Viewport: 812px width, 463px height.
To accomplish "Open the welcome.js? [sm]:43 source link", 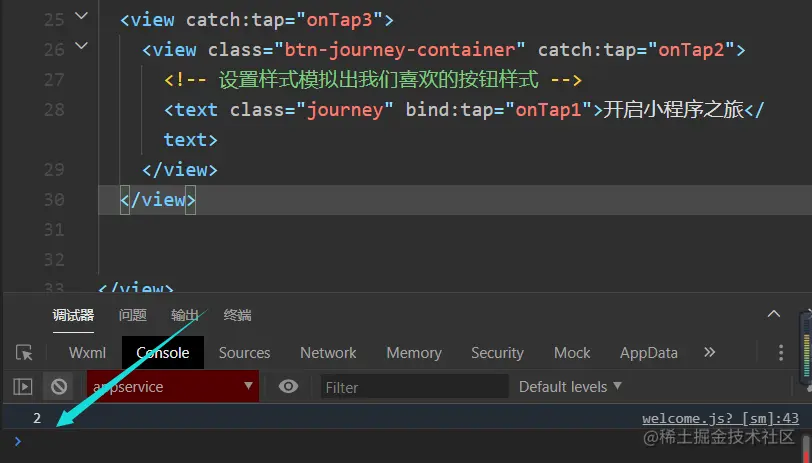I will (x=720, y=418).
